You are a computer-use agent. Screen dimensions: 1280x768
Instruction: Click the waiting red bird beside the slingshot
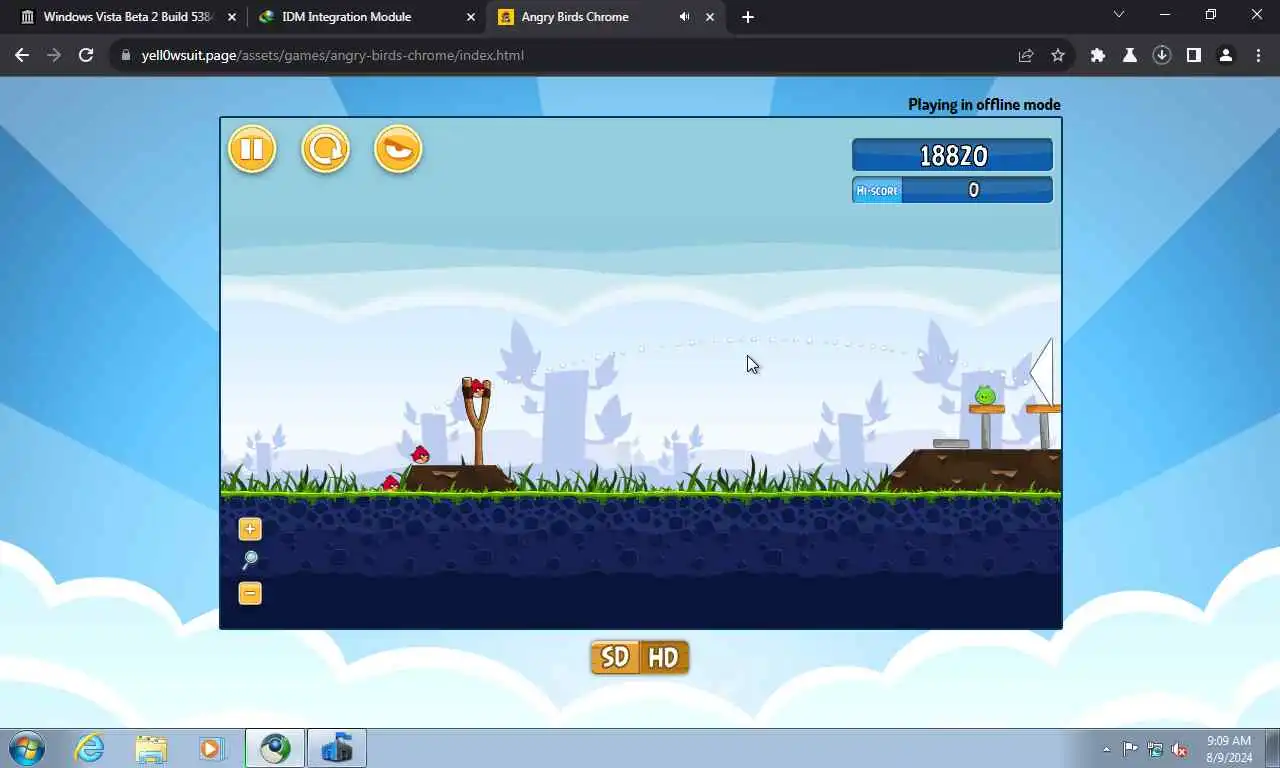point(421,454)
